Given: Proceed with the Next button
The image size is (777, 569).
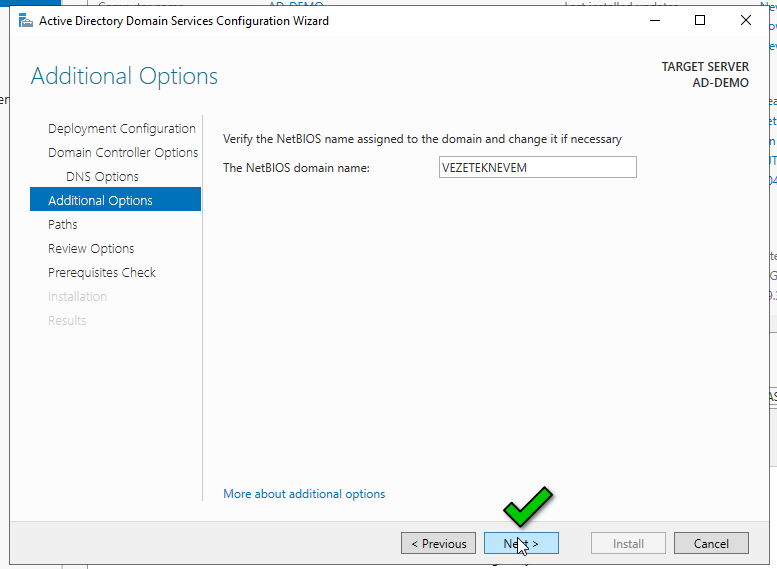Looking at the screenshot, I should (x=521, y=544).
